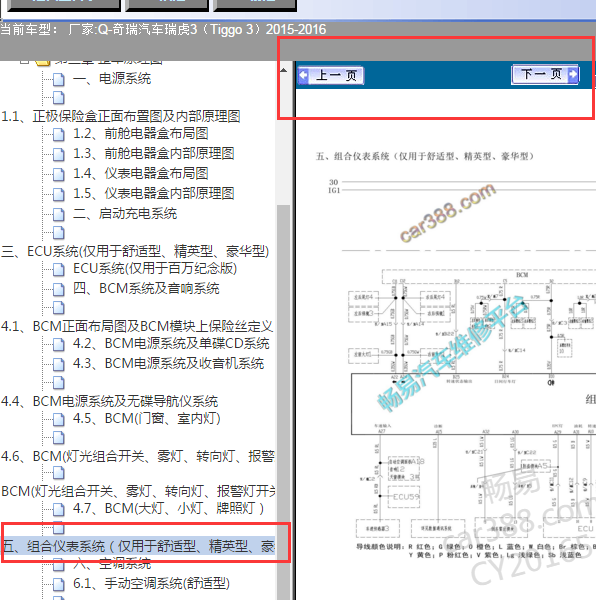The image size is (596, 600).
Task: Click document icon beside 1.5、仪表电器盒内部原理图
Action: pyautogui.click(x=59, y=194)
